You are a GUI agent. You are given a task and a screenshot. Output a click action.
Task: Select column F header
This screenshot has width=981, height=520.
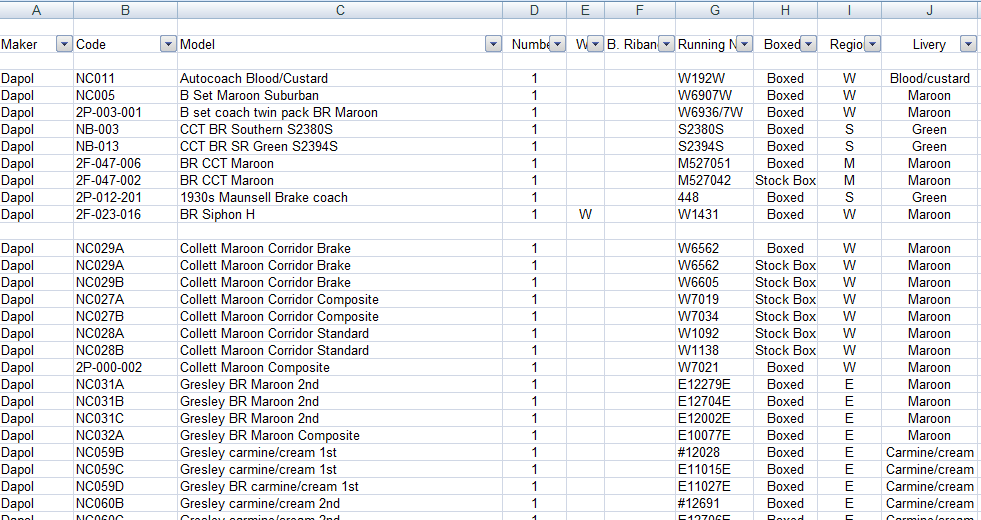pos(639,10)
